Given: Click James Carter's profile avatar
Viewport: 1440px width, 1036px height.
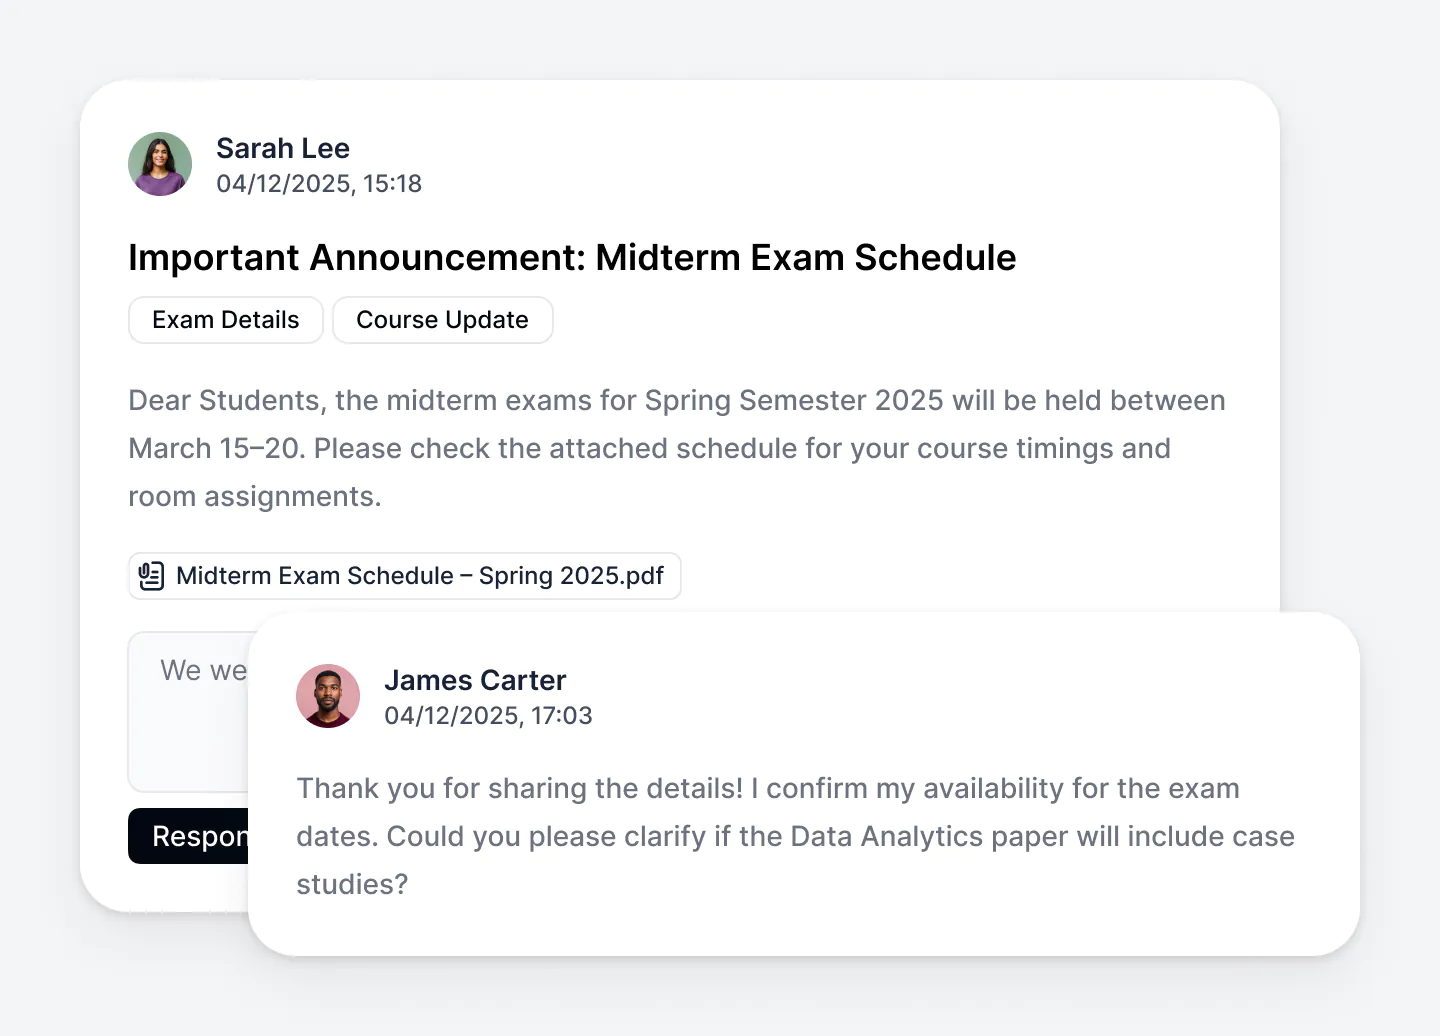Looking at the screenshot, I should pyautogui.click(x=328, y=696).
